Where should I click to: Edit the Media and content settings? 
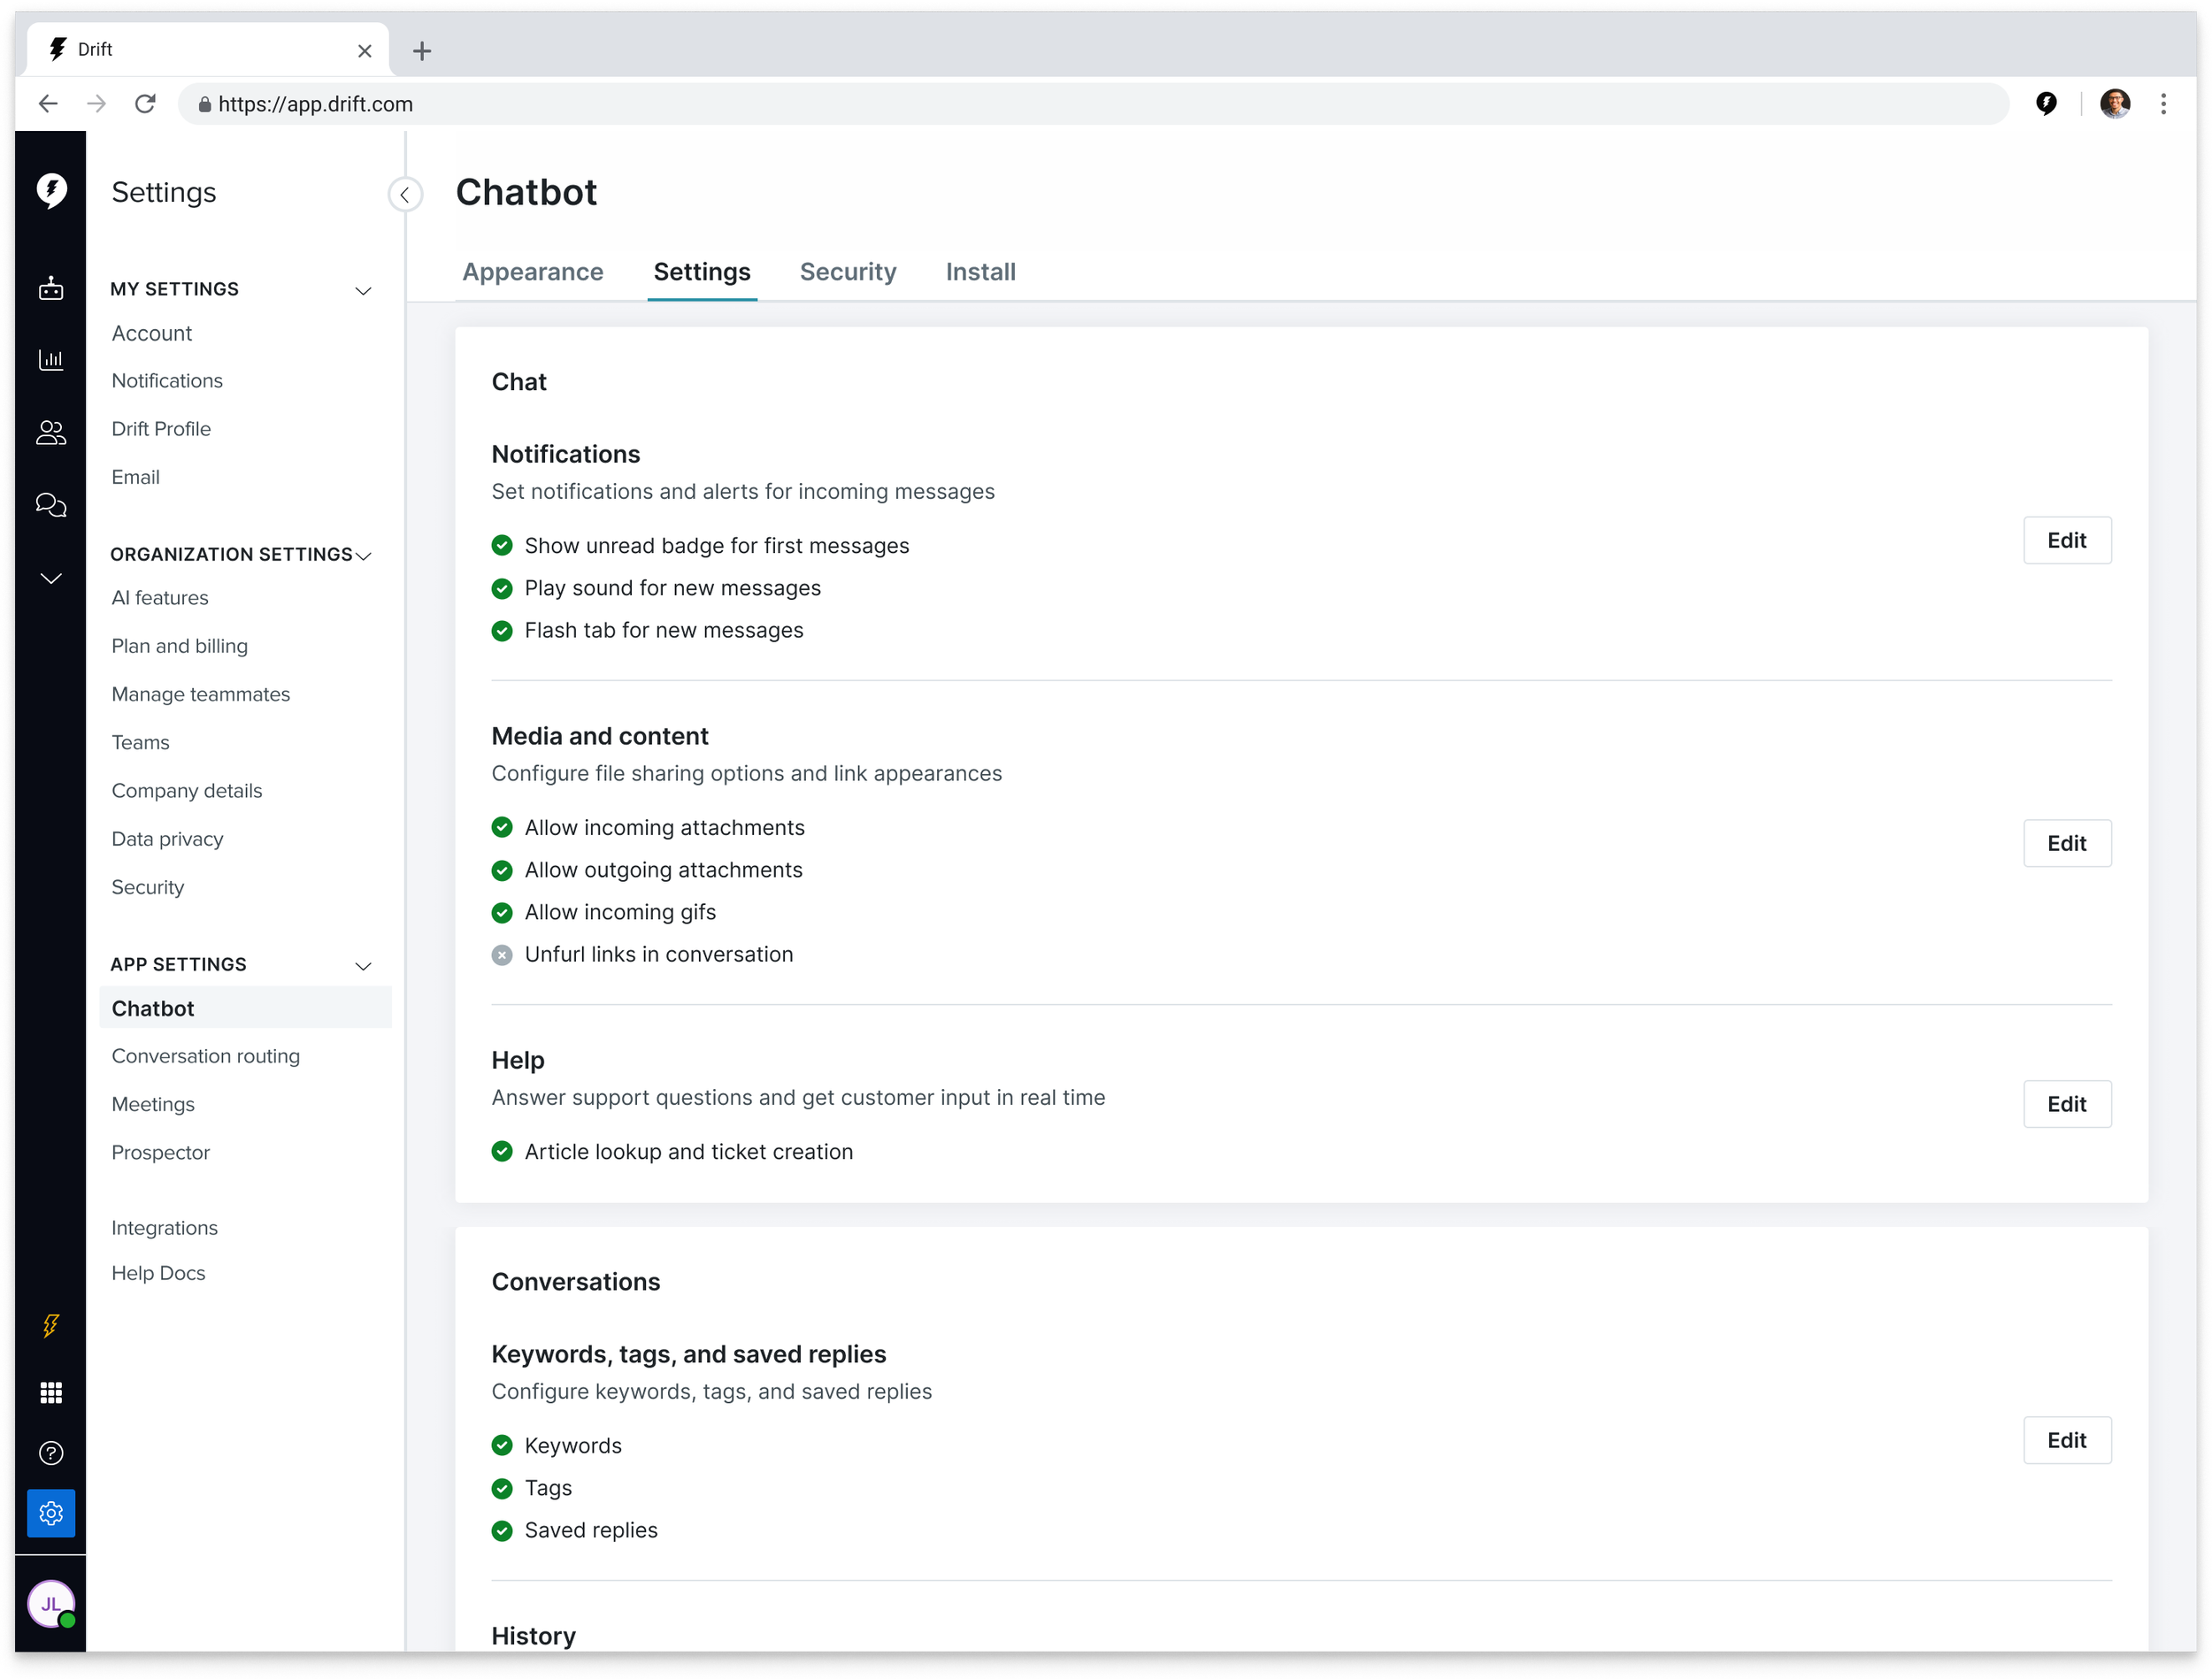point(2066,843)
